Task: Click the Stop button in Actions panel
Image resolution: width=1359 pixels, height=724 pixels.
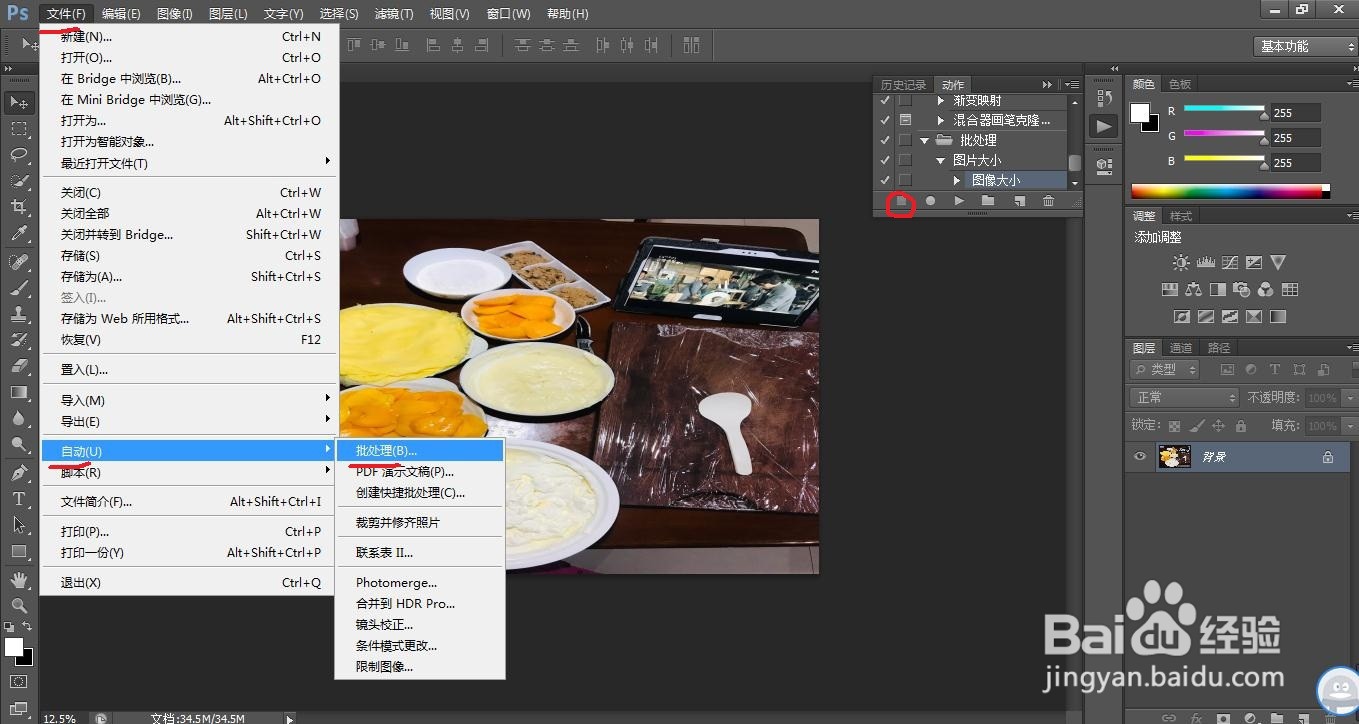Action: click(x=901, y=201)
